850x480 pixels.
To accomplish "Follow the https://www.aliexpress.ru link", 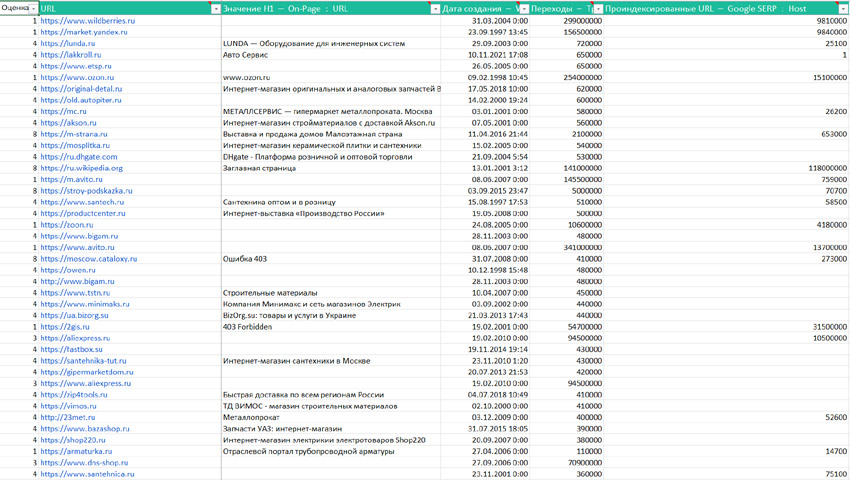I will (86, 383).
